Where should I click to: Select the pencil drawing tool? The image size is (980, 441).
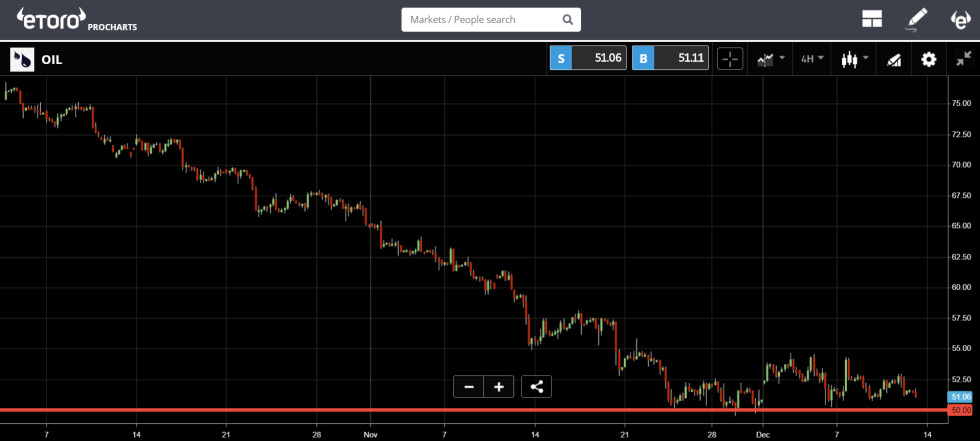[x=916, y=19]
